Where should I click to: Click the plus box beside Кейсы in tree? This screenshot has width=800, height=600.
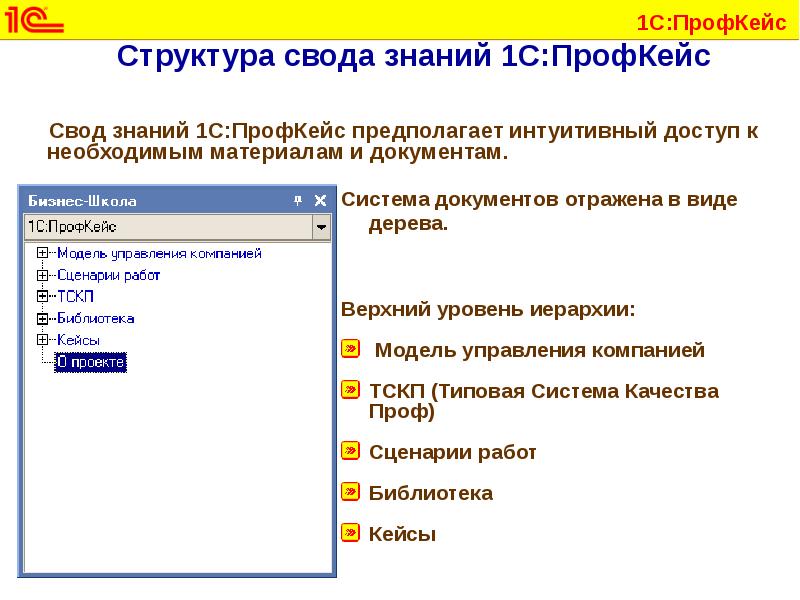[x=42, y=340]
